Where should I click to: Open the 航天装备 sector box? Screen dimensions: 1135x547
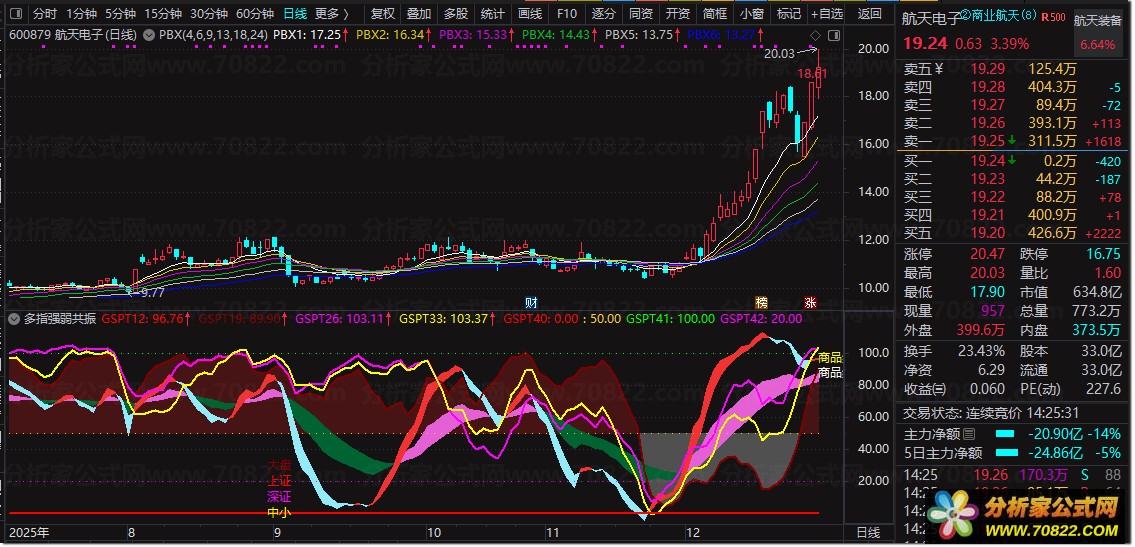tap(1097, 32)
